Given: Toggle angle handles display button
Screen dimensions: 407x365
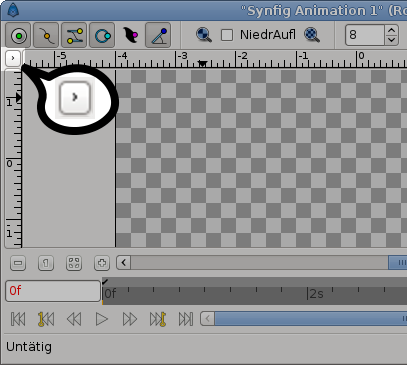Looking at the screenshot, I should tap(158, 35).
